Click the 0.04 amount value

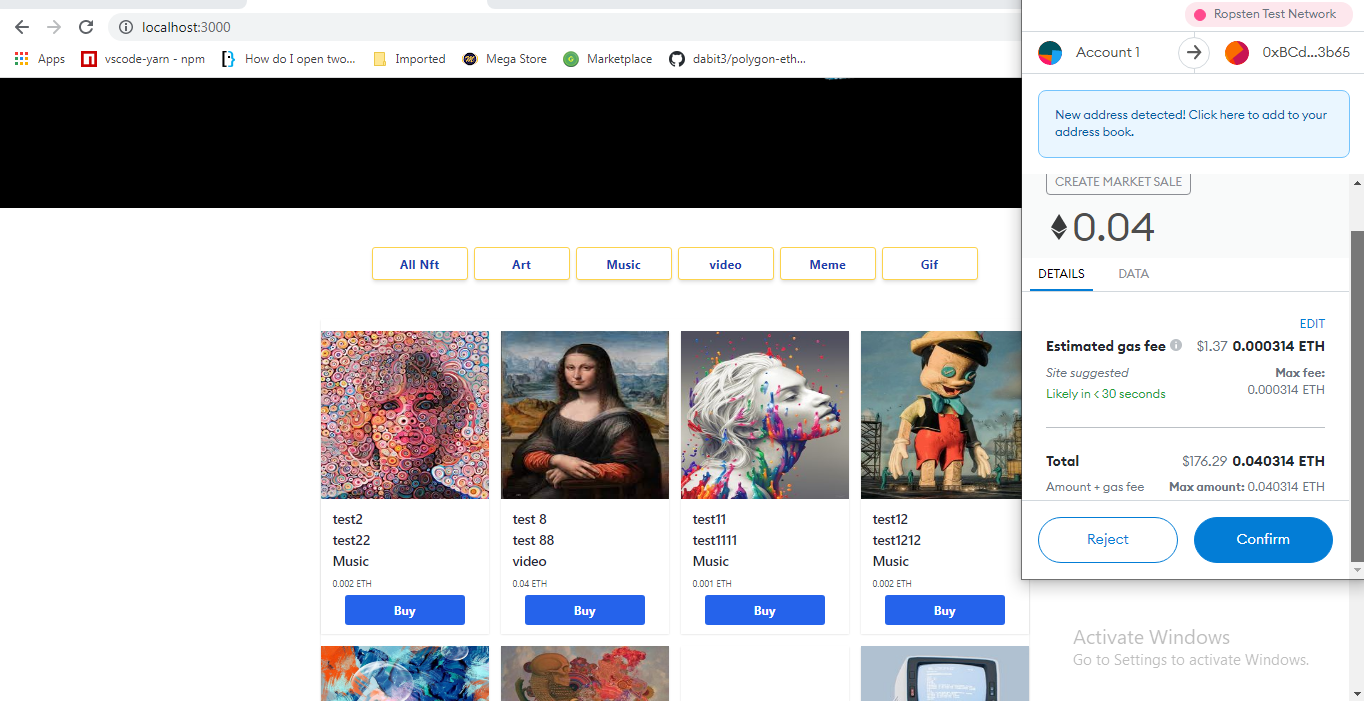pyautogui.click(x=1113, y=228)
